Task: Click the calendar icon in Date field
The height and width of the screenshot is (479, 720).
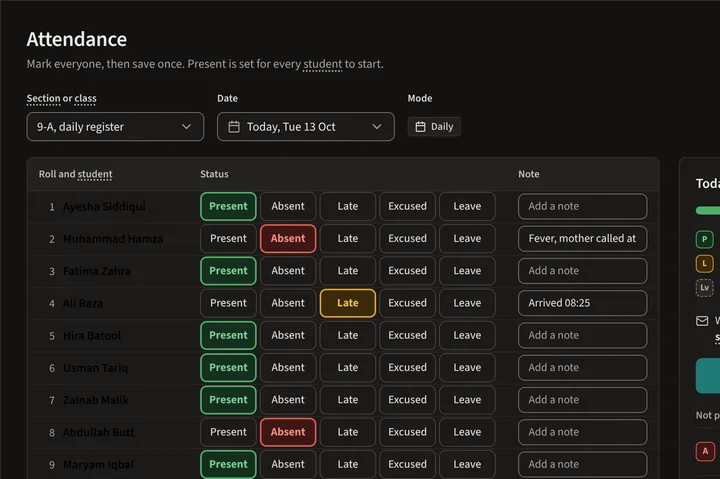Action: pos(234,127)
